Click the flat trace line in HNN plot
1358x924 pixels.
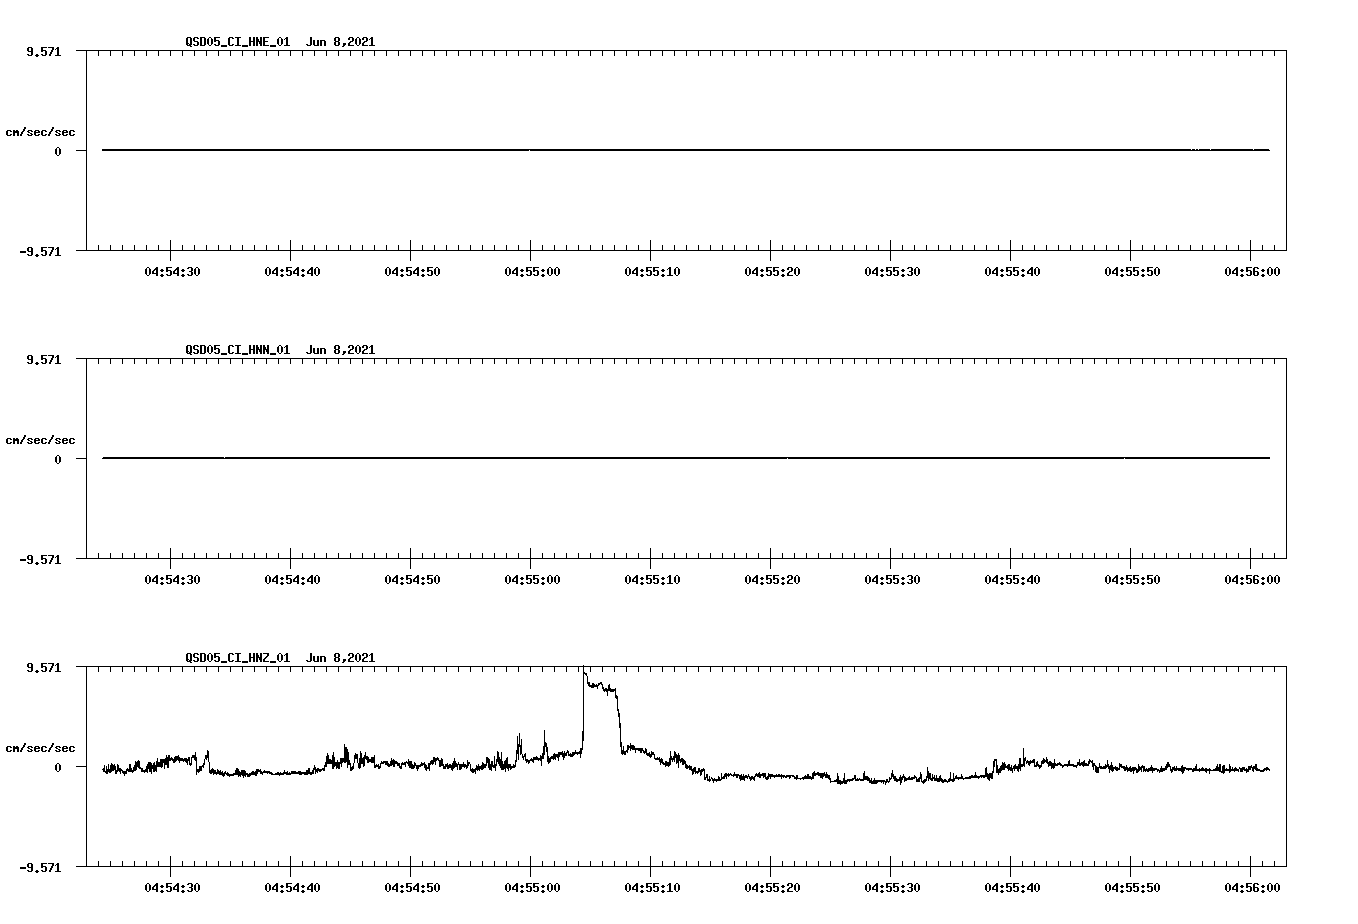point(686,458)
